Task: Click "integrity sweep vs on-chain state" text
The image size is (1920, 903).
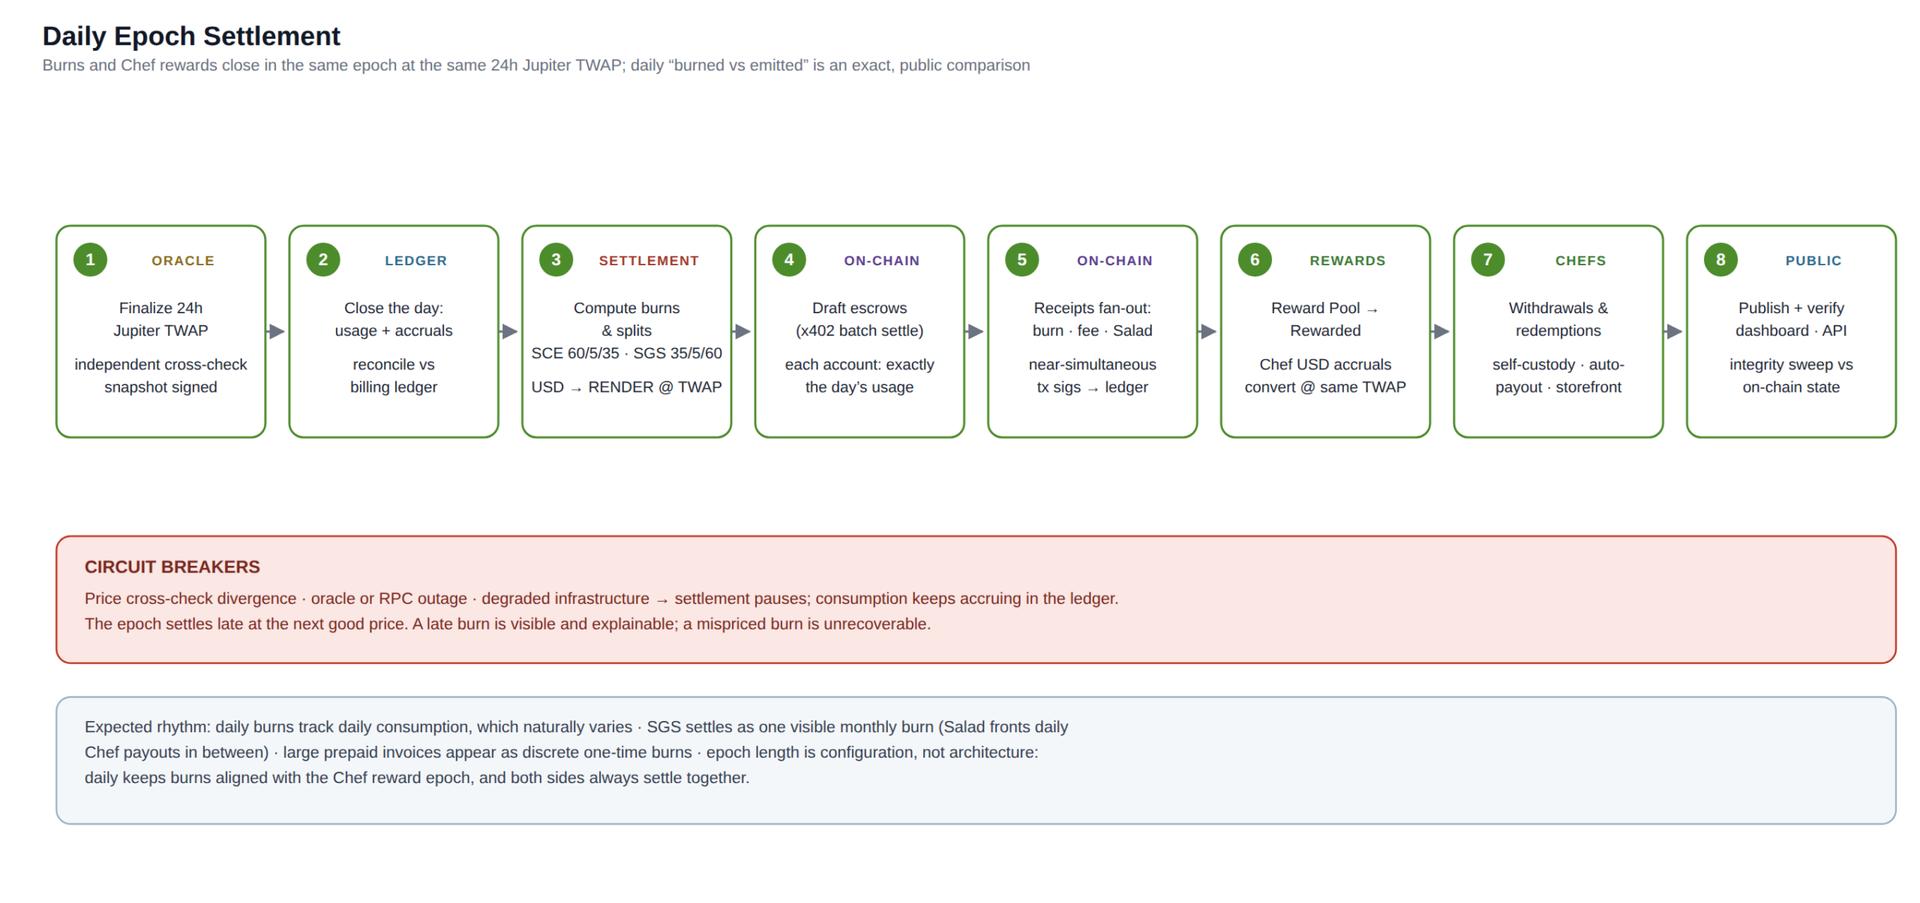Action: pyautogui.click(x=1792, y=376)
